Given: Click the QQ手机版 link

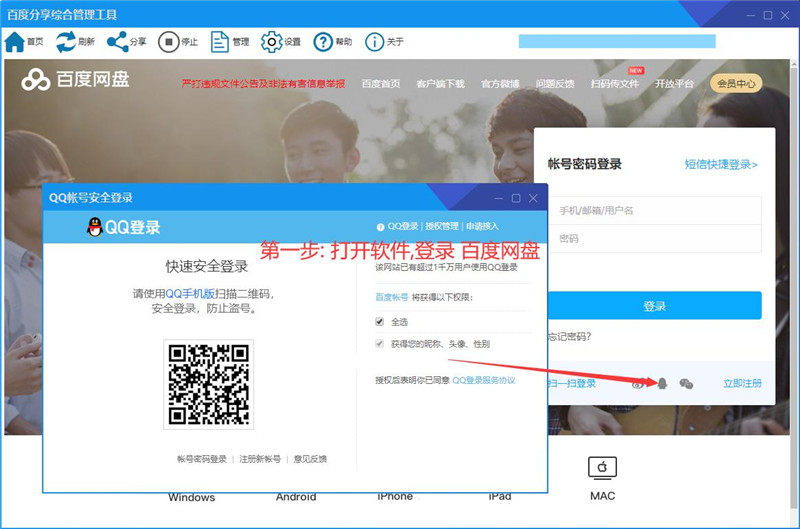Looking at the screenshot, I should tap(190, 294).
